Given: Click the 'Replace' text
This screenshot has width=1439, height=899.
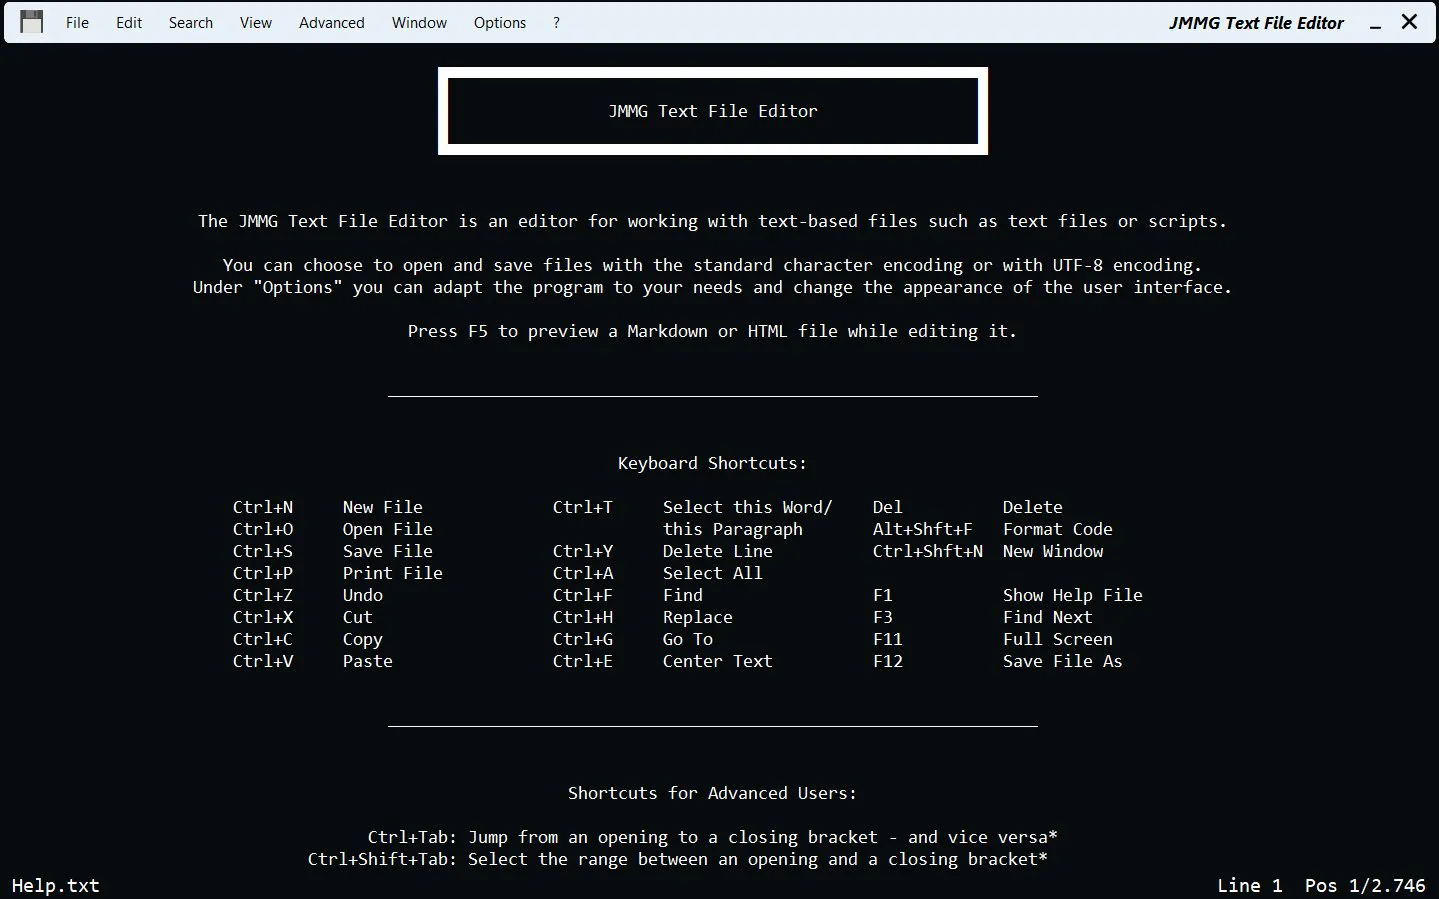Looking at the screenshot, I should [698, 617].
